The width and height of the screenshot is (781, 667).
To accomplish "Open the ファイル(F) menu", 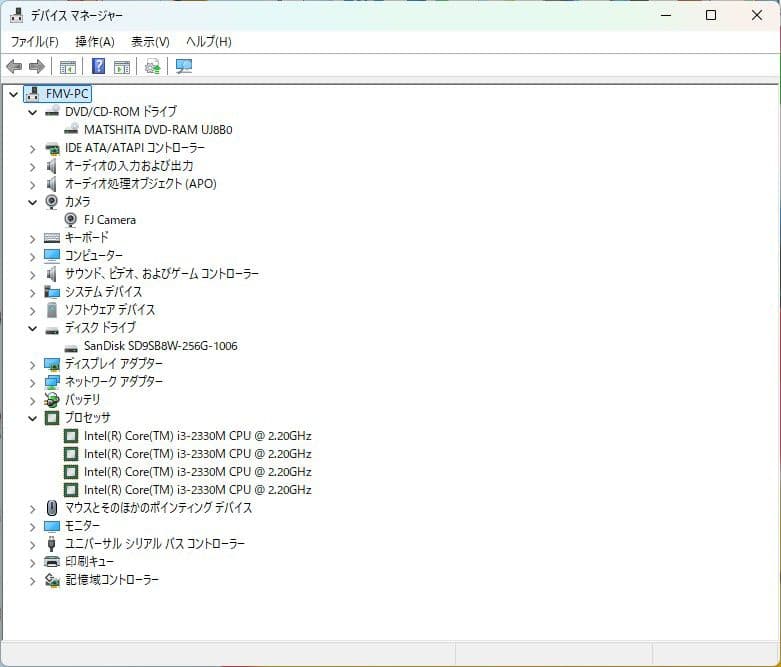I will 34,41.
